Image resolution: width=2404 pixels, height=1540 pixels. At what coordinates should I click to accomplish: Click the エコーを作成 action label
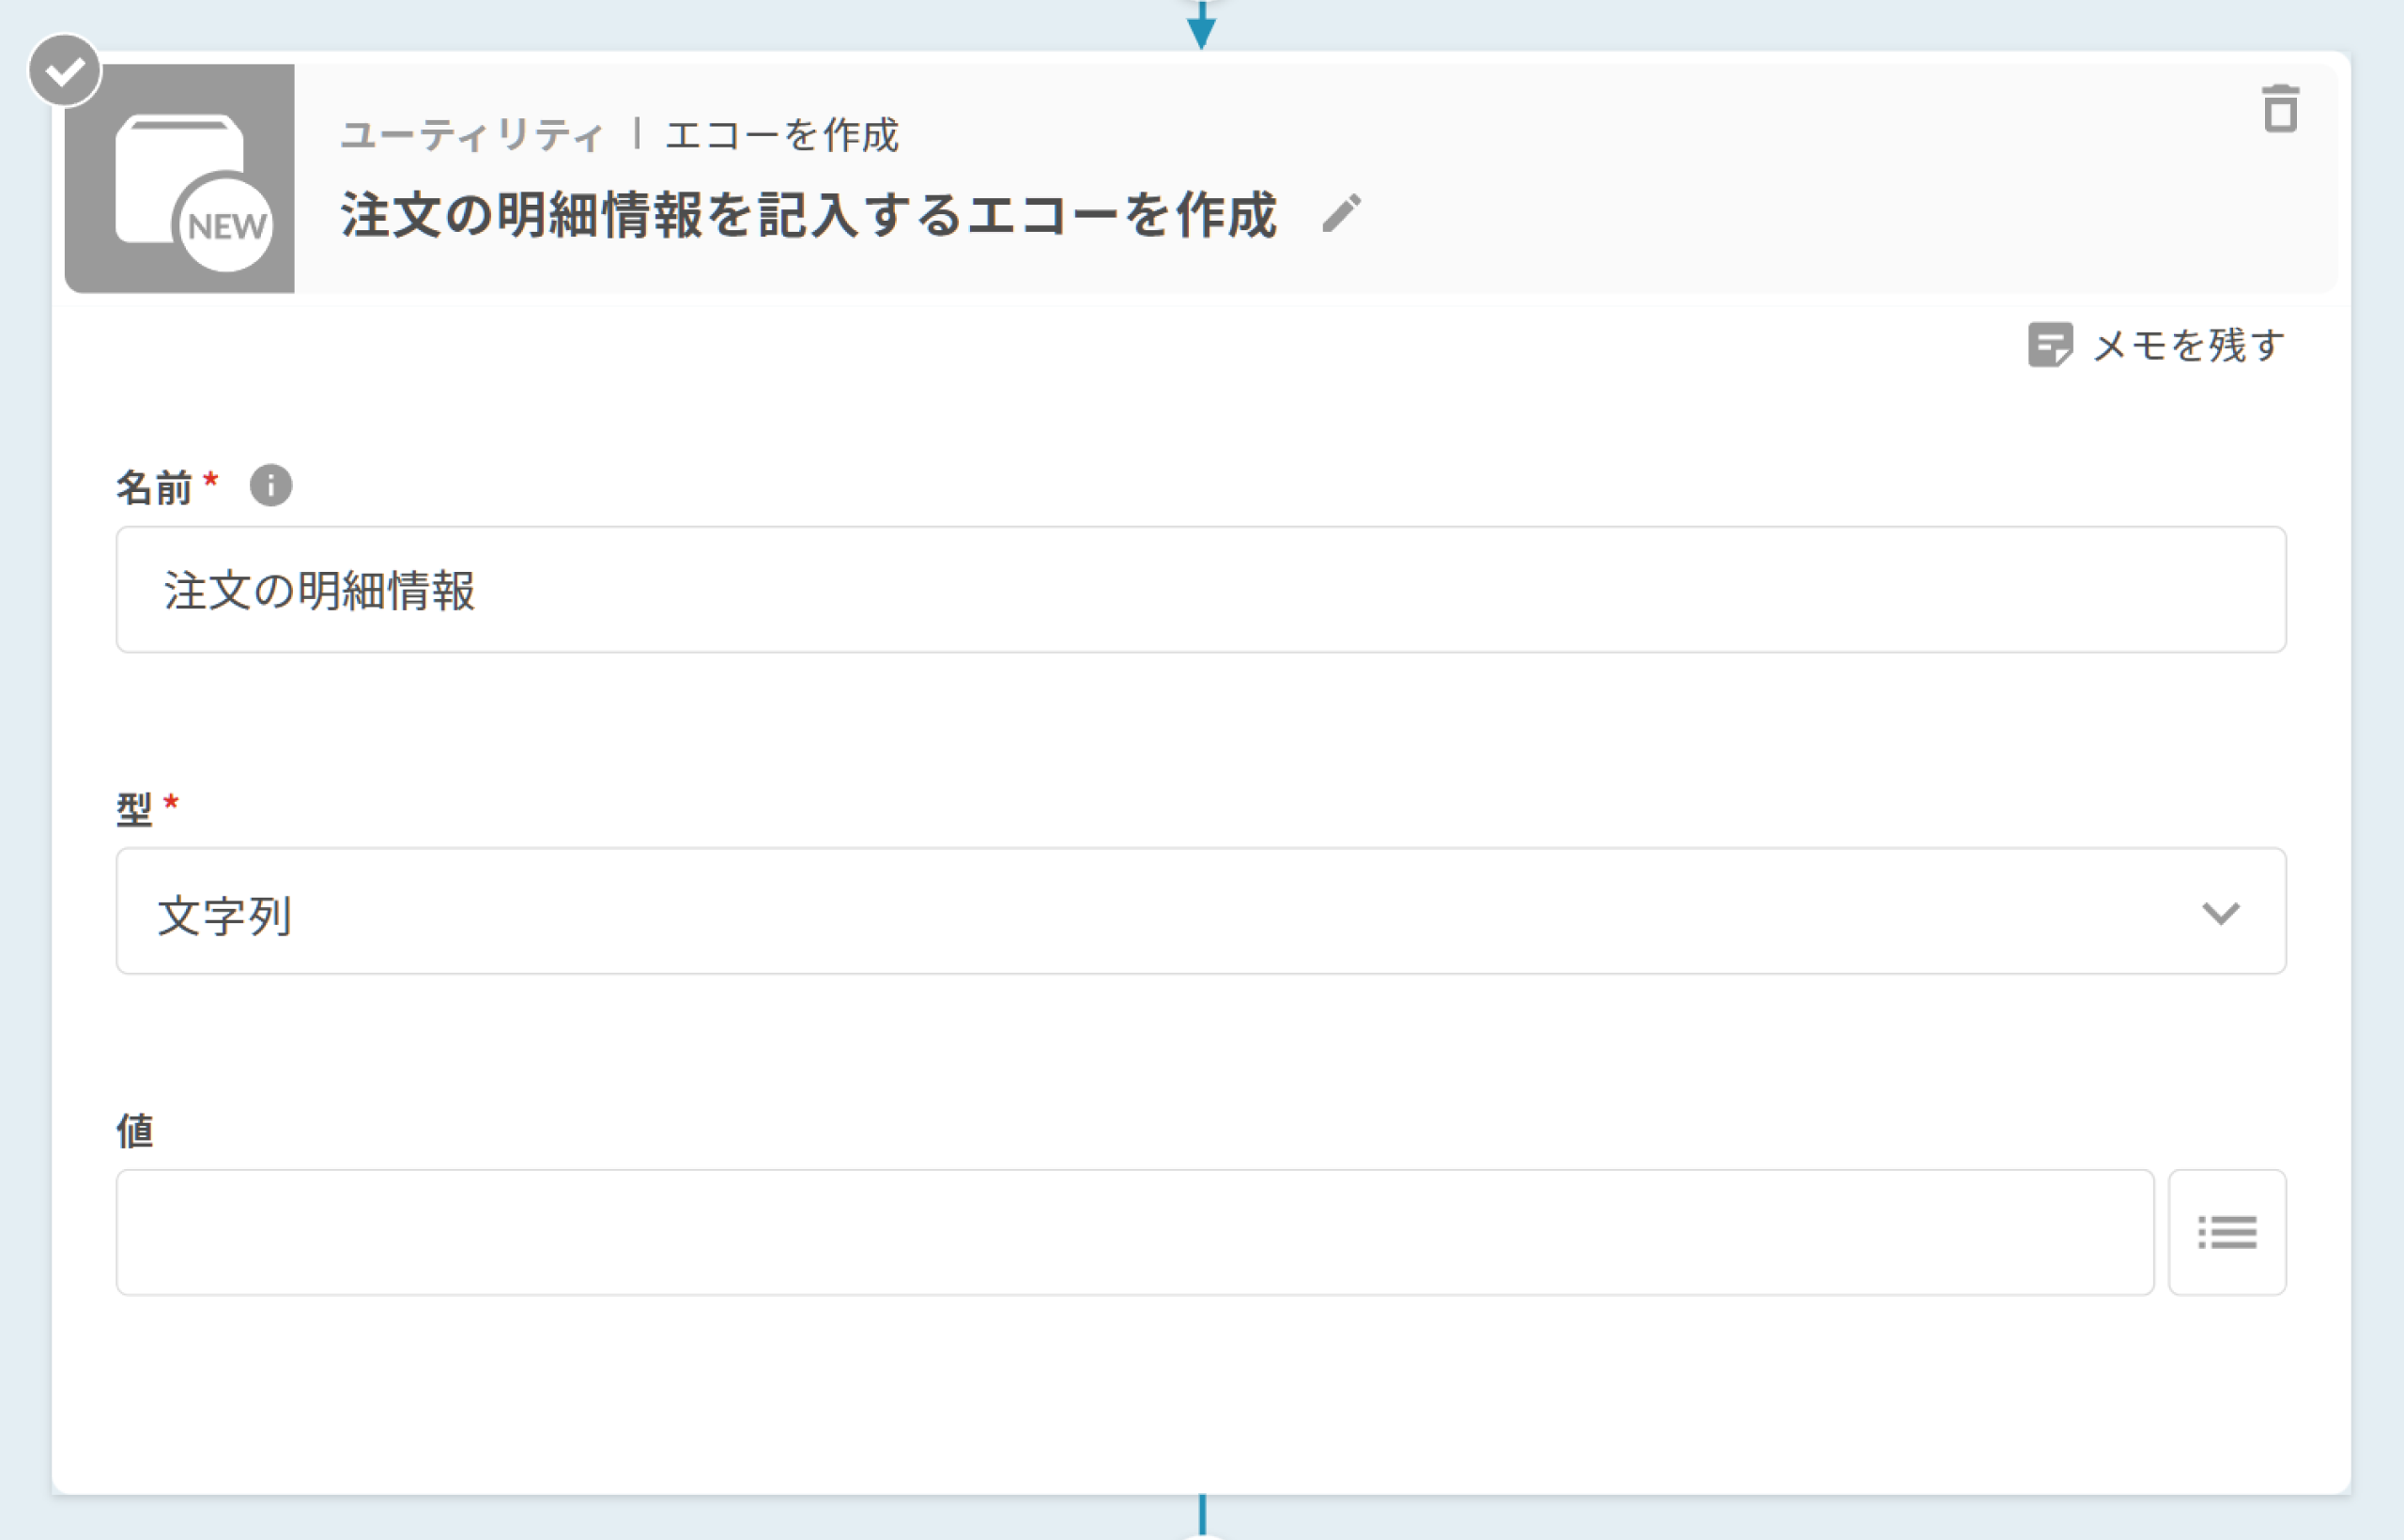(782, 135)
